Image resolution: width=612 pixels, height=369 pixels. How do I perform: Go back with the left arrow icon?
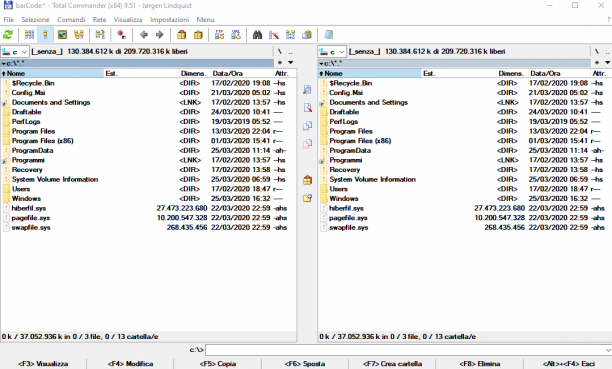point(144,35)
